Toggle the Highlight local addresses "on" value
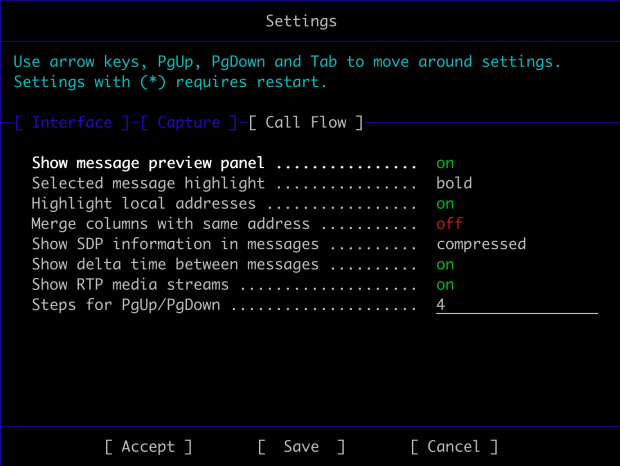Screen dimensions: 620x466 coord(445,204)
